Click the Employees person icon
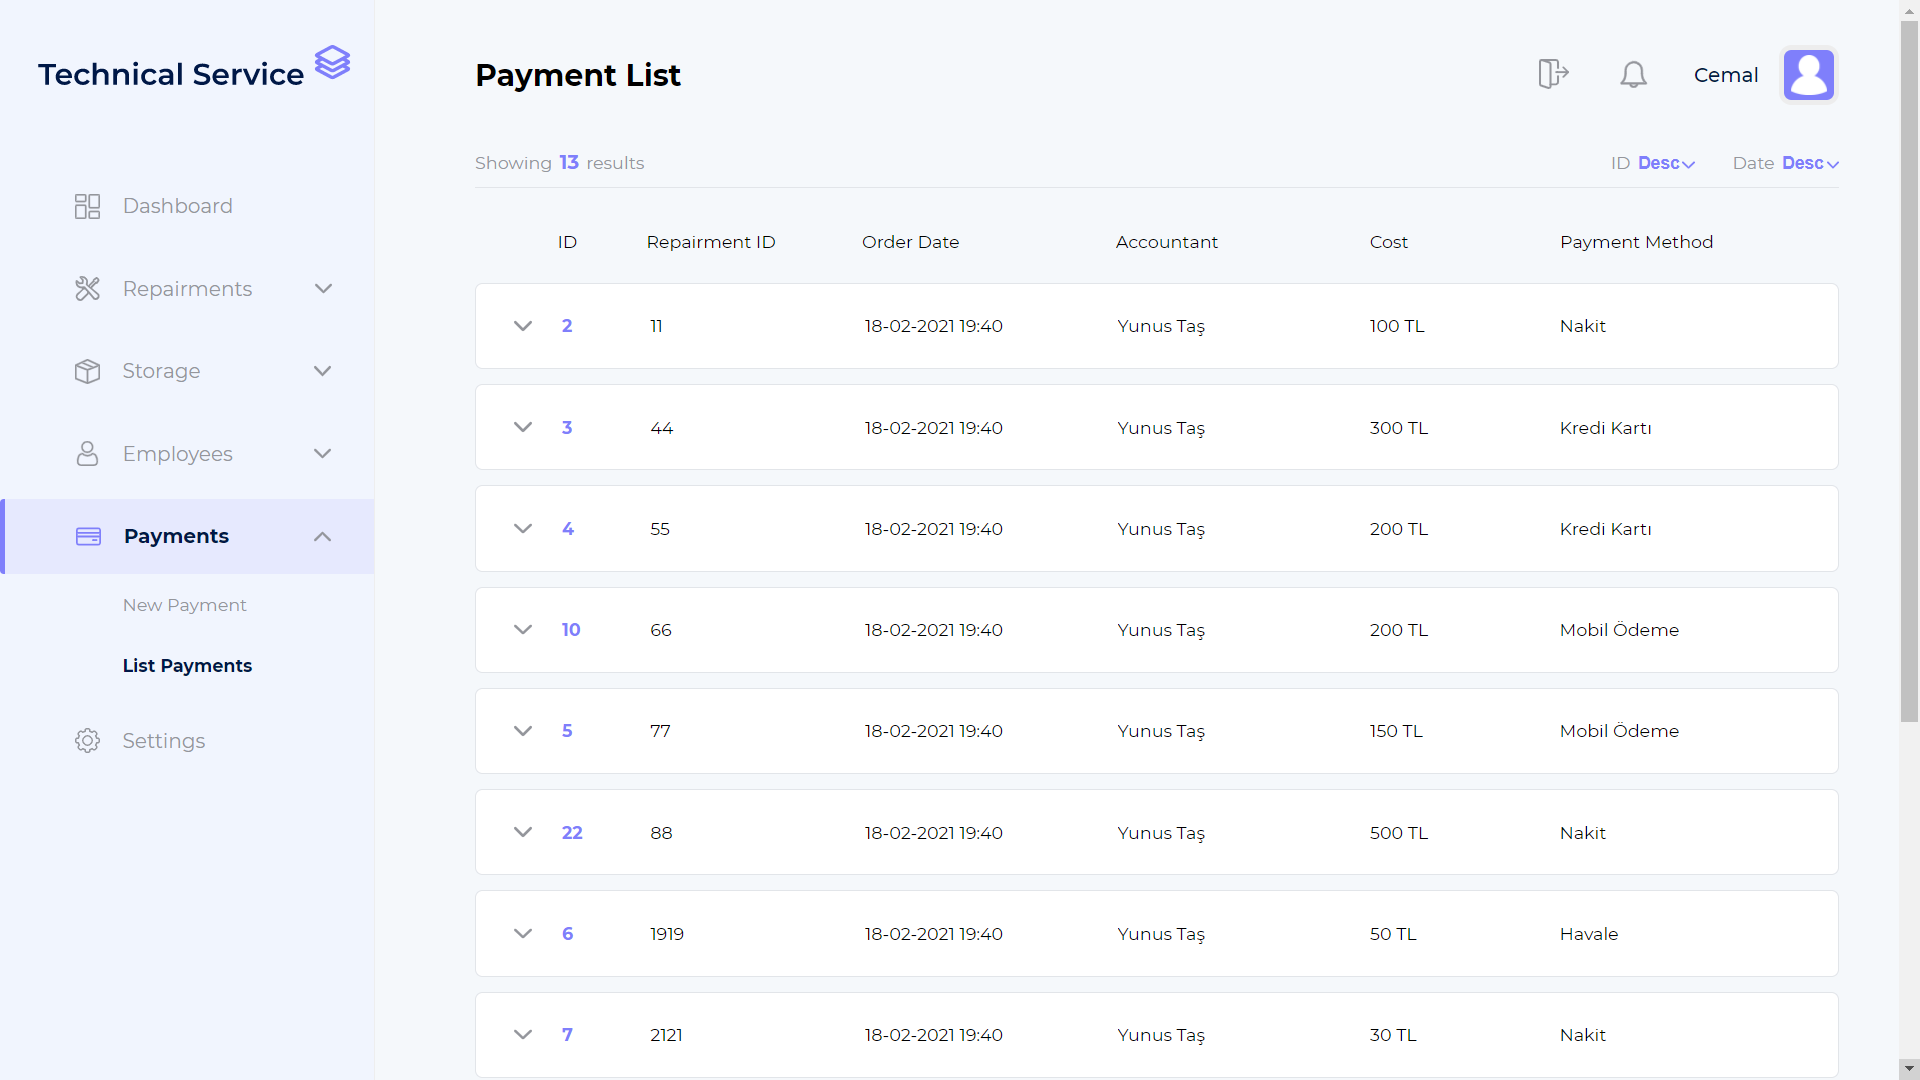The image size is (1920, 1080). [88, 454]
